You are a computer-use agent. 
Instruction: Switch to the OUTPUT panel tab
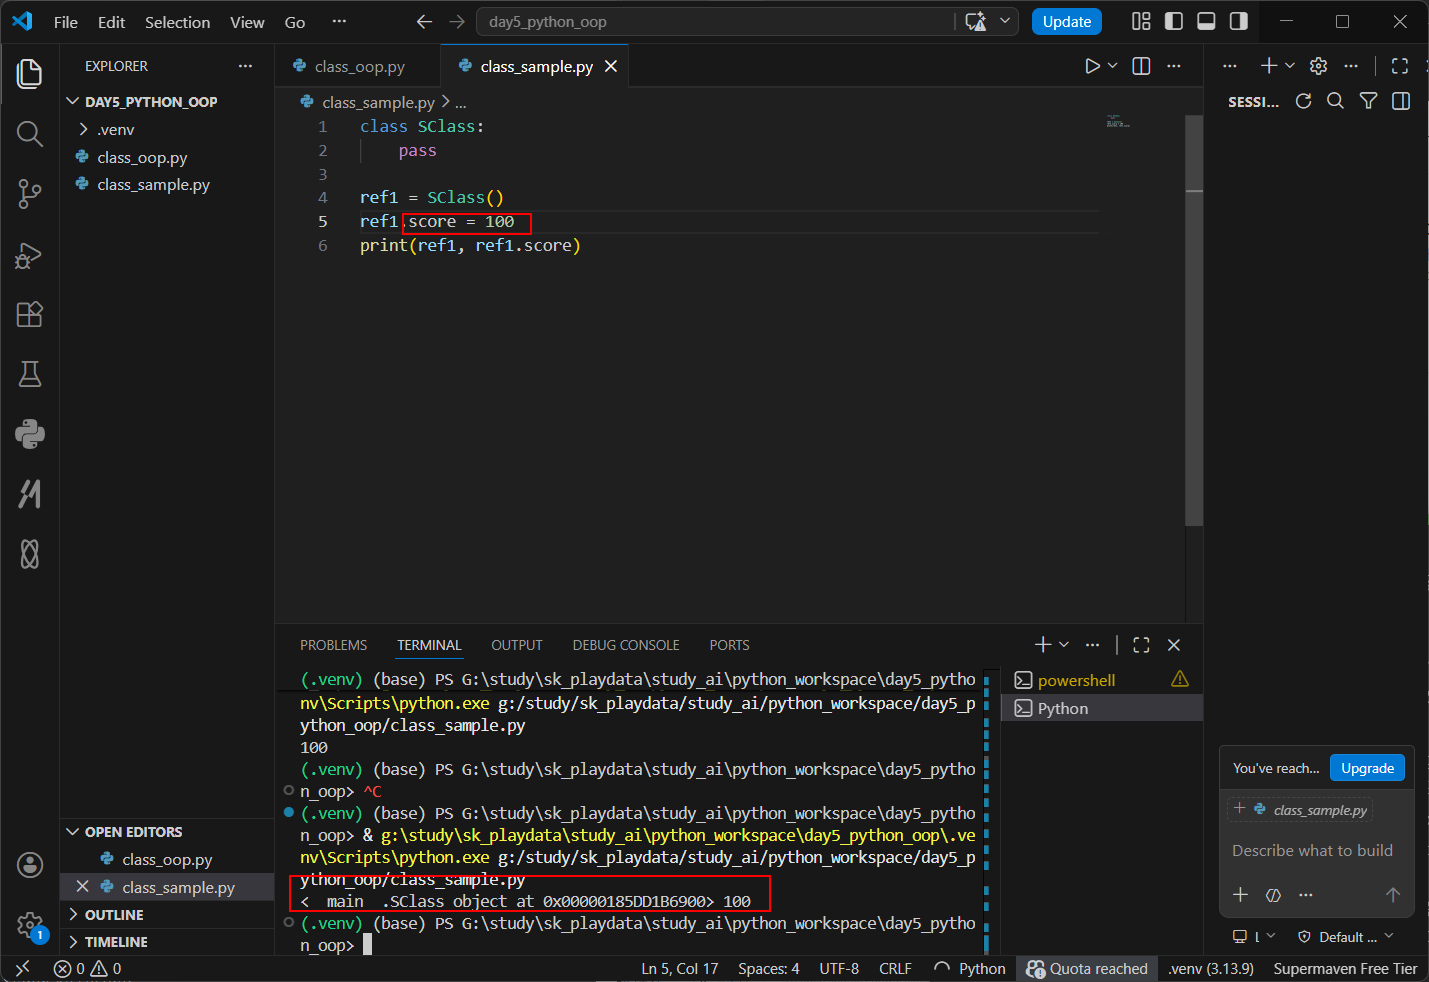(517, 645)
